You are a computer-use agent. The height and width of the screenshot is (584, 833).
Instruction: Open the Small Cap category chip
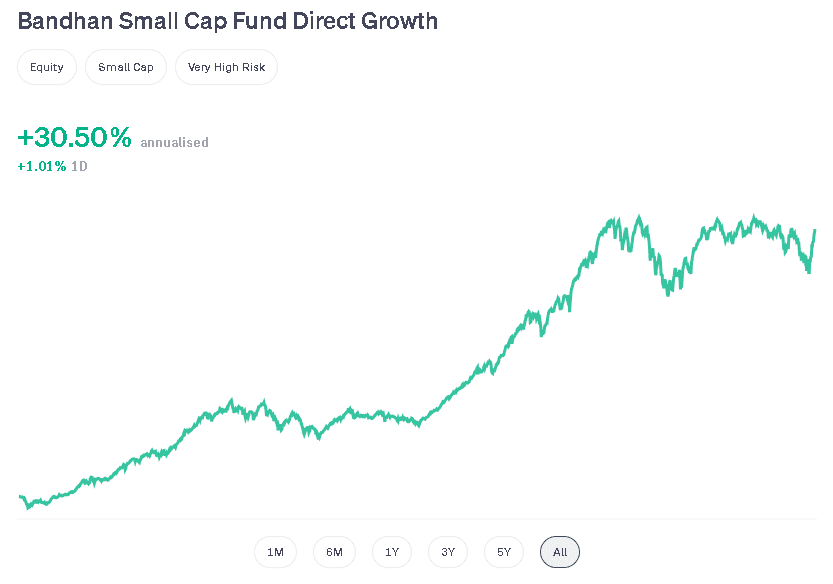pyautogui.click(x=125, y=67)
